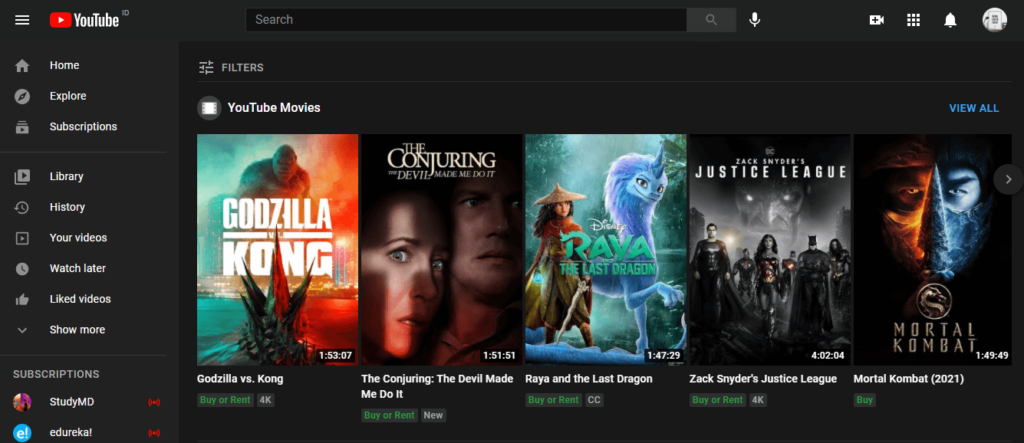Image resolution: width=1024 pixels, height=443 pixels.
Task: Click Buy or Rent under Godzilla vs. Kong
Action: tap(225, 400)
